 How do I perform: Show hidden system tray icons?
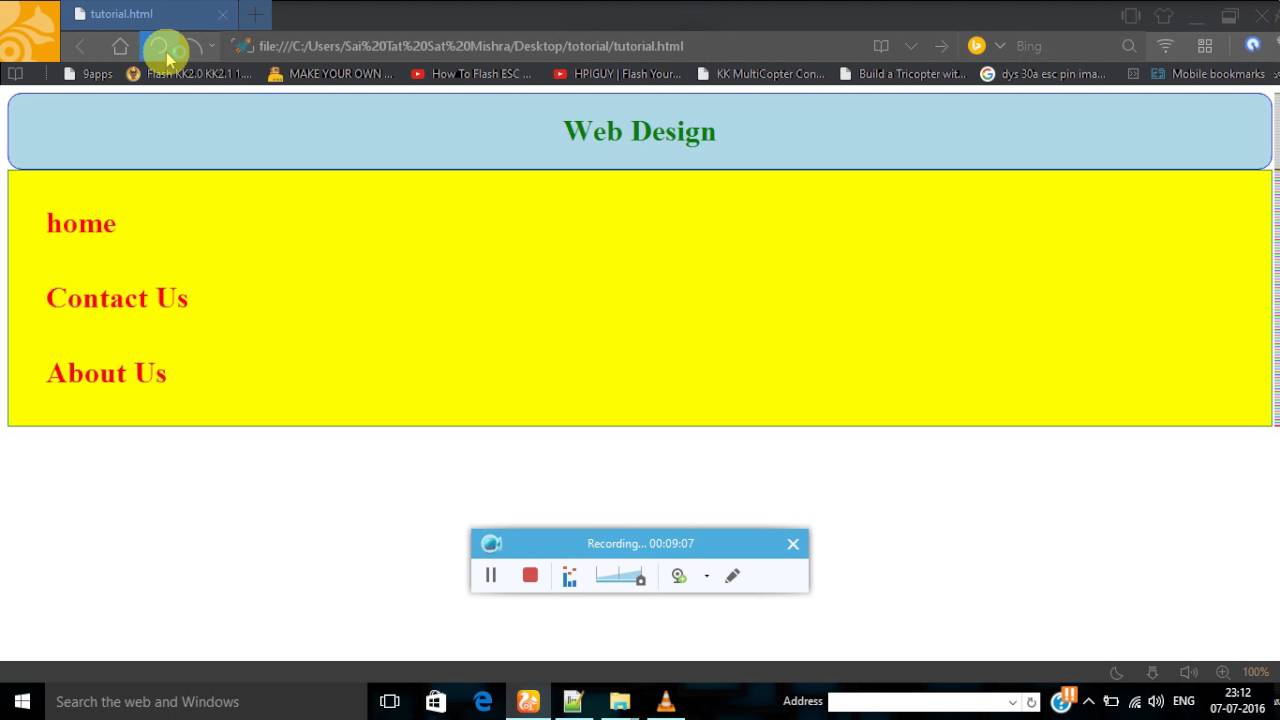pyautogui.click(x=1089, y=701)
